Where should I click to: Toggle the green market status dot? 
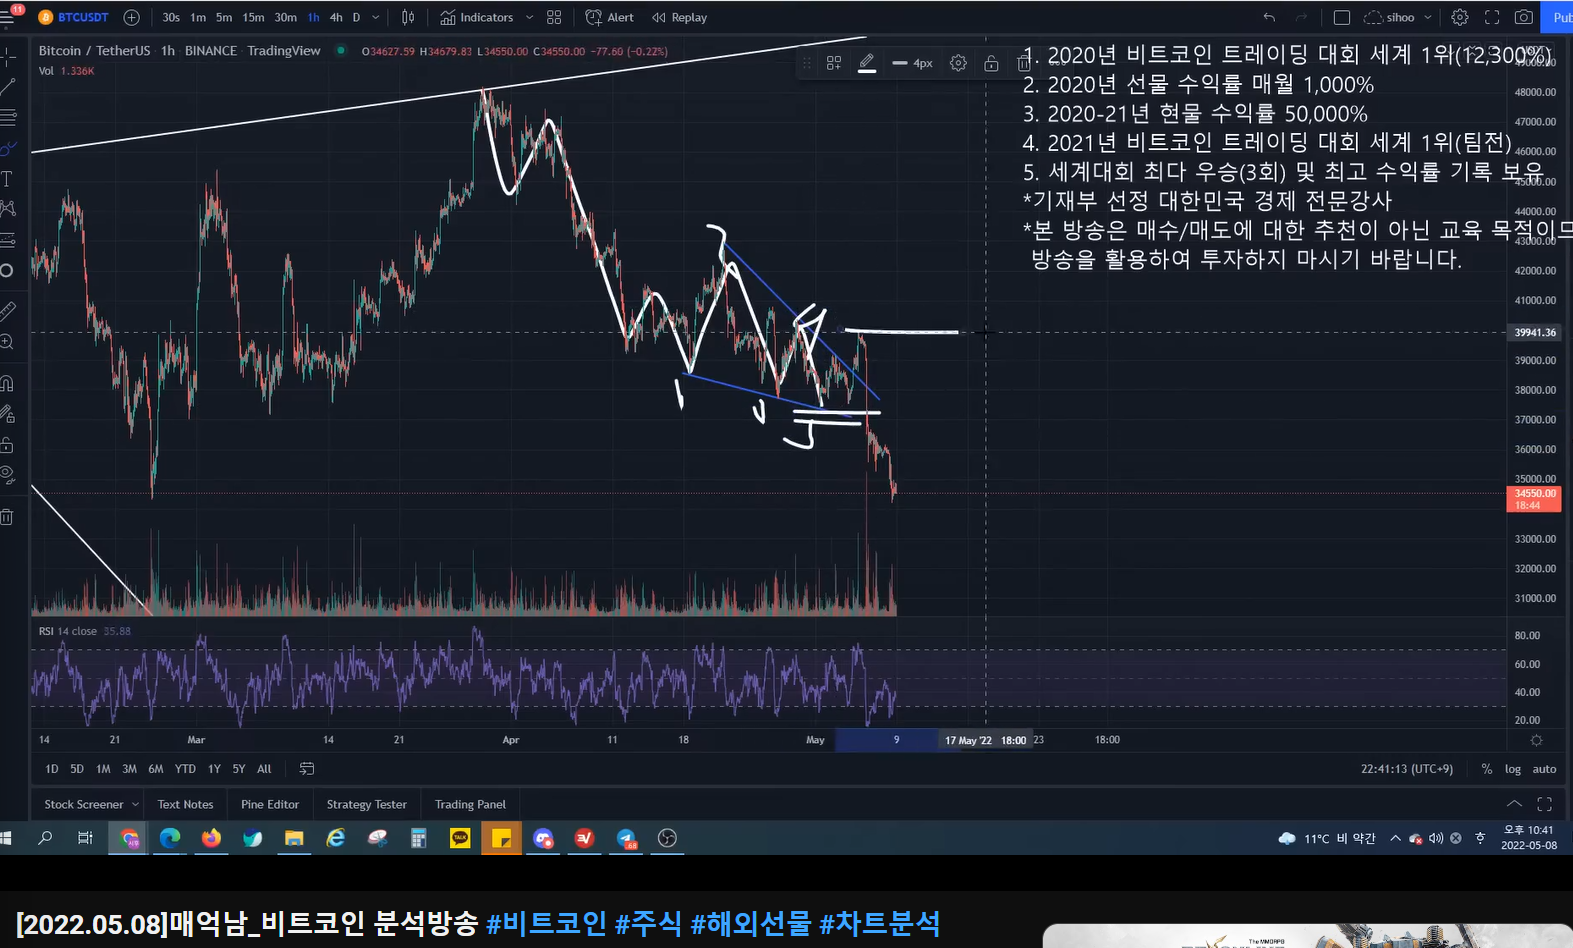pos(341,50)
